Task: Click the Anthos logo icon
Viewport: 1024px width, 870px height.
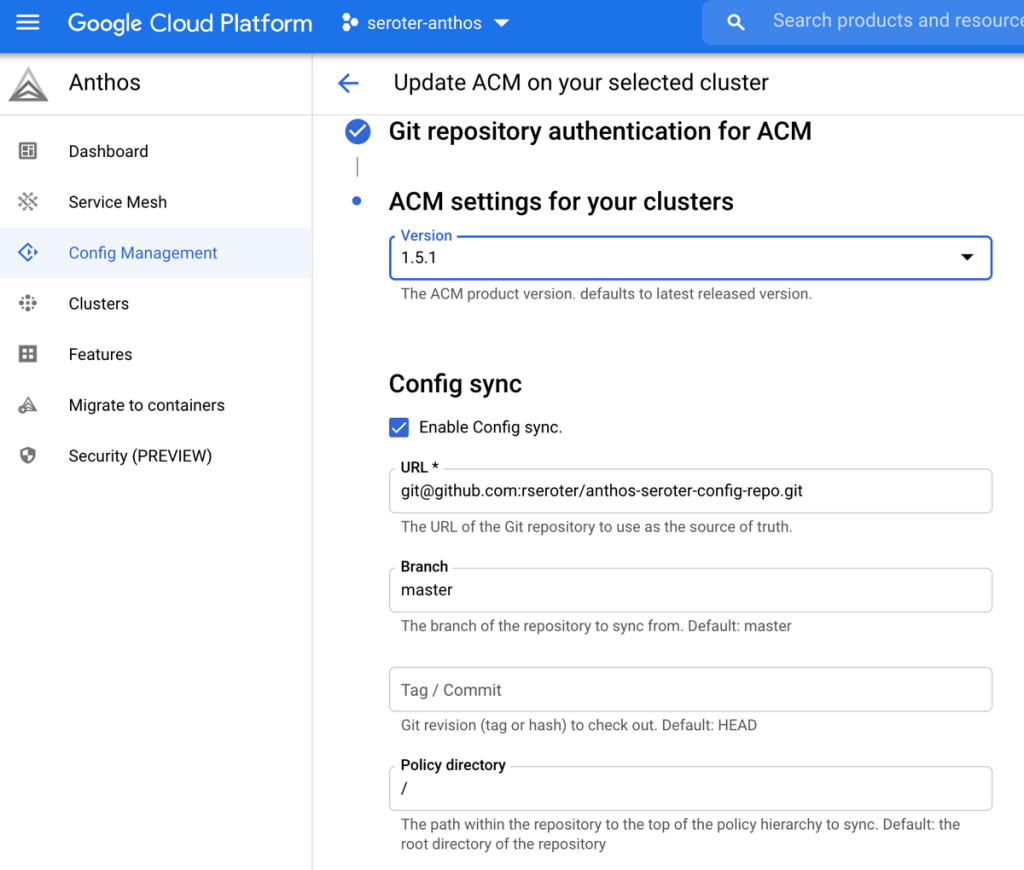Action: pos(28,84)
